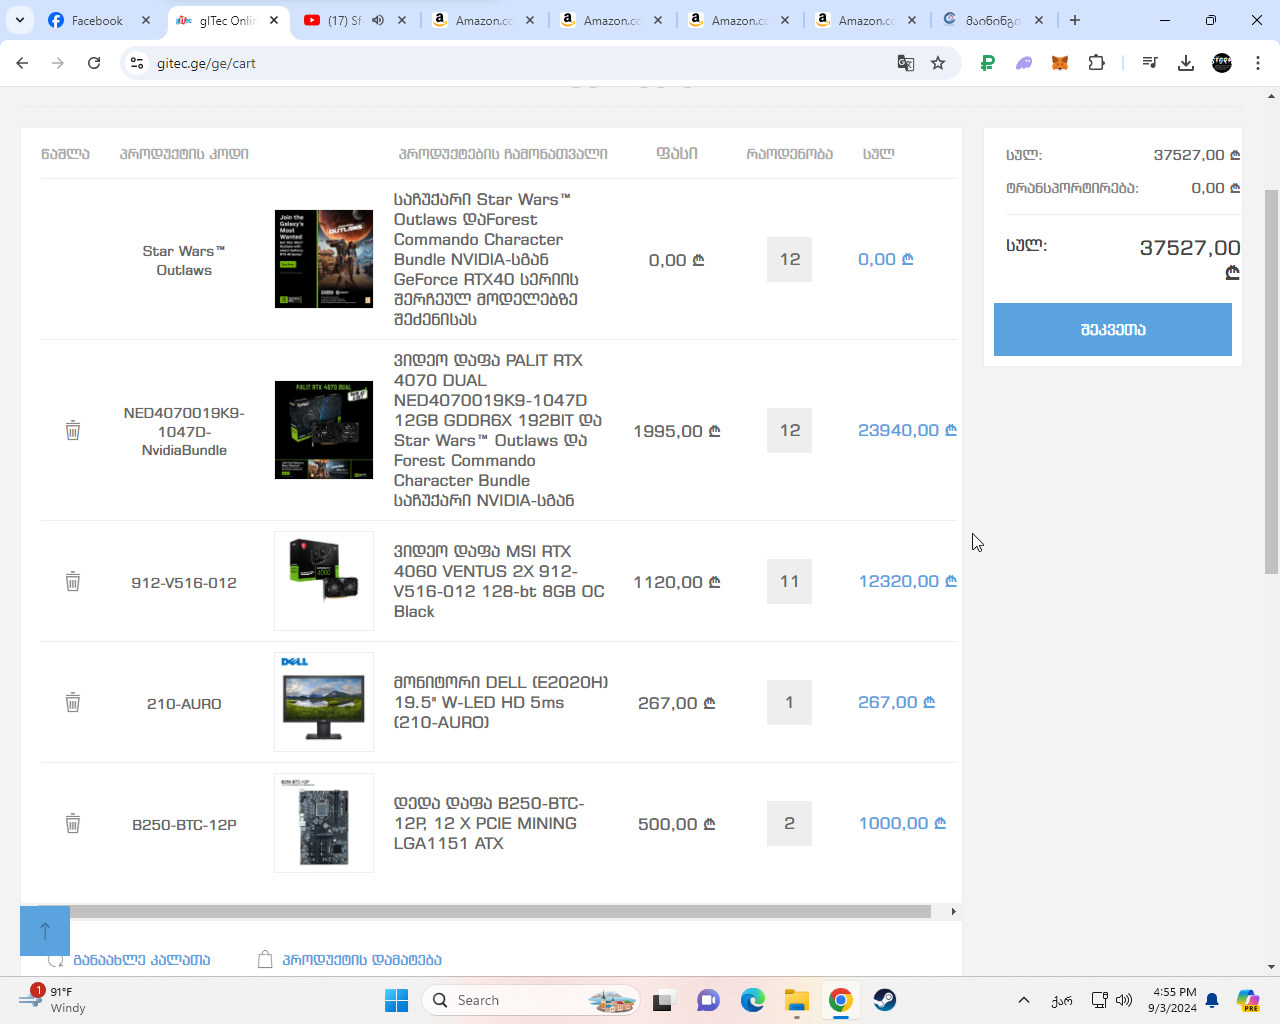Open Chrome downloads icon

pos(1186,63)
